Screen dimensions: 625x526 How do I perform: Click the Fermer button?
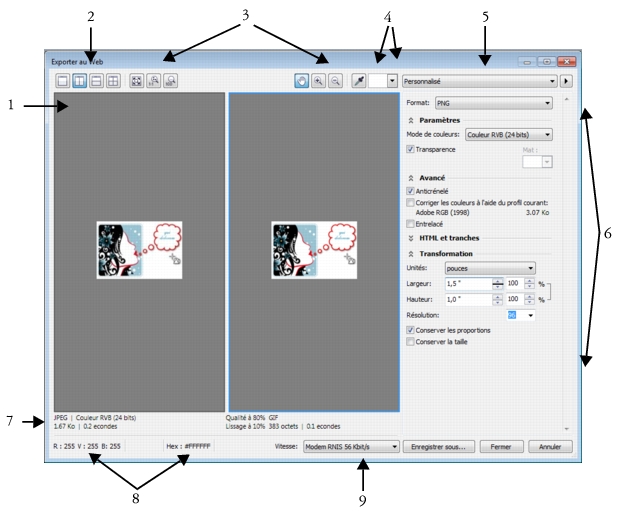pyautogui.click(x=499, y=447)
